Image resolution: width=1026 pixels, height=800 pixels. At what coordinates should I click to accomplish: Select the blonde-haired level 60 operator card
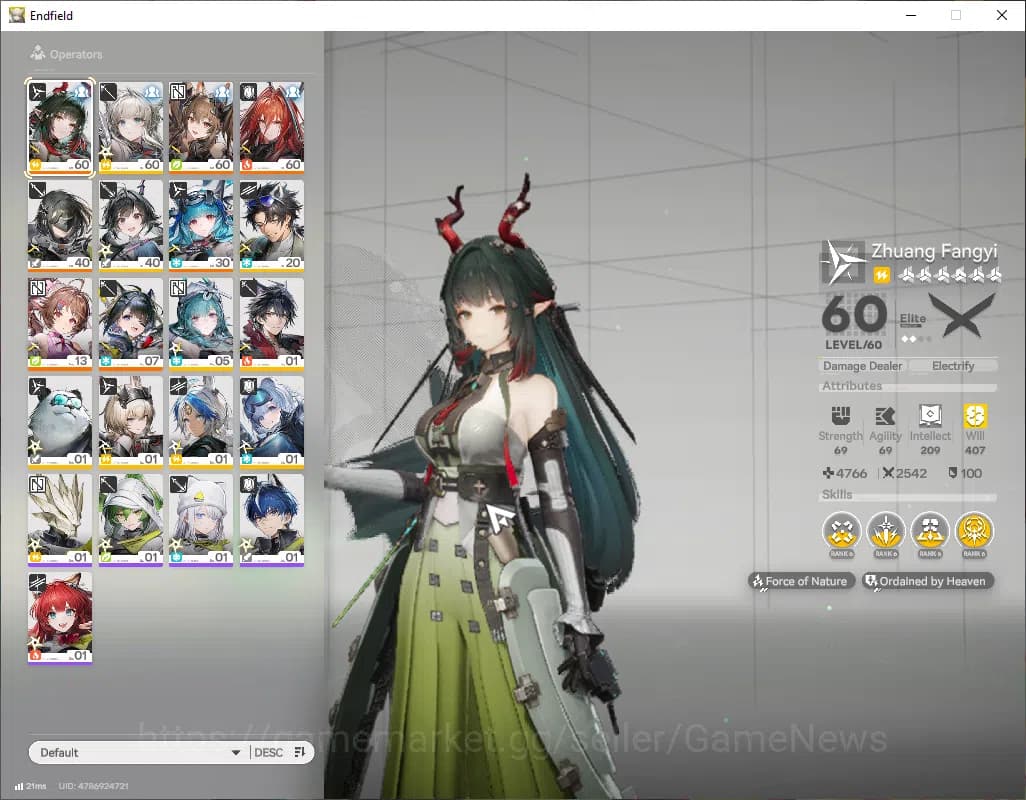[x=130, y=128]
